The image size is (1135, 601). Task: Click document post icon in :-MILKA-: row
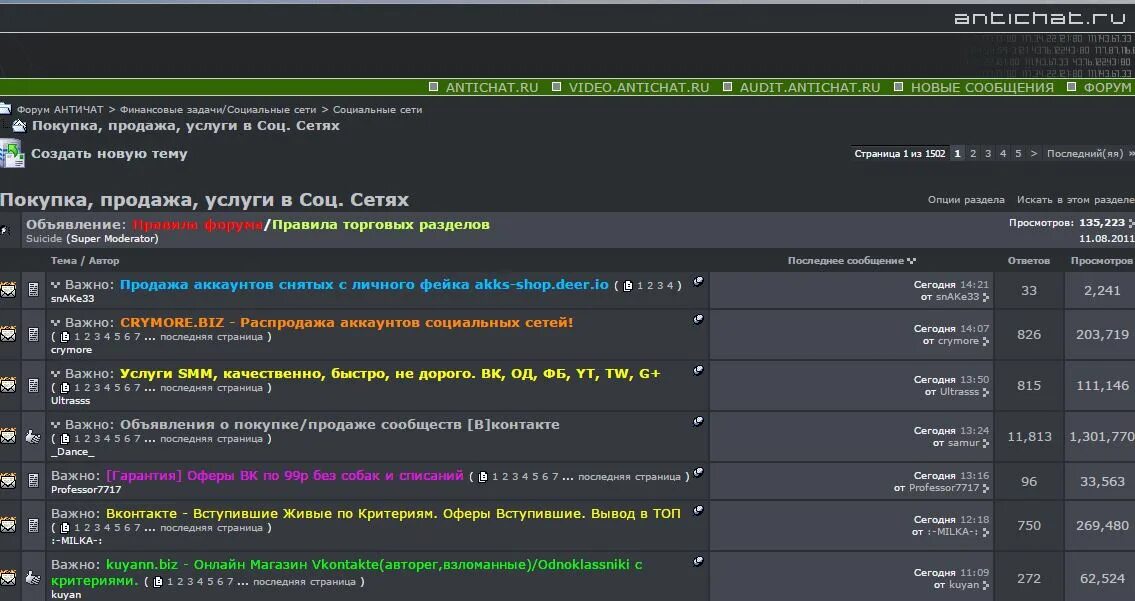coord(33,526)
